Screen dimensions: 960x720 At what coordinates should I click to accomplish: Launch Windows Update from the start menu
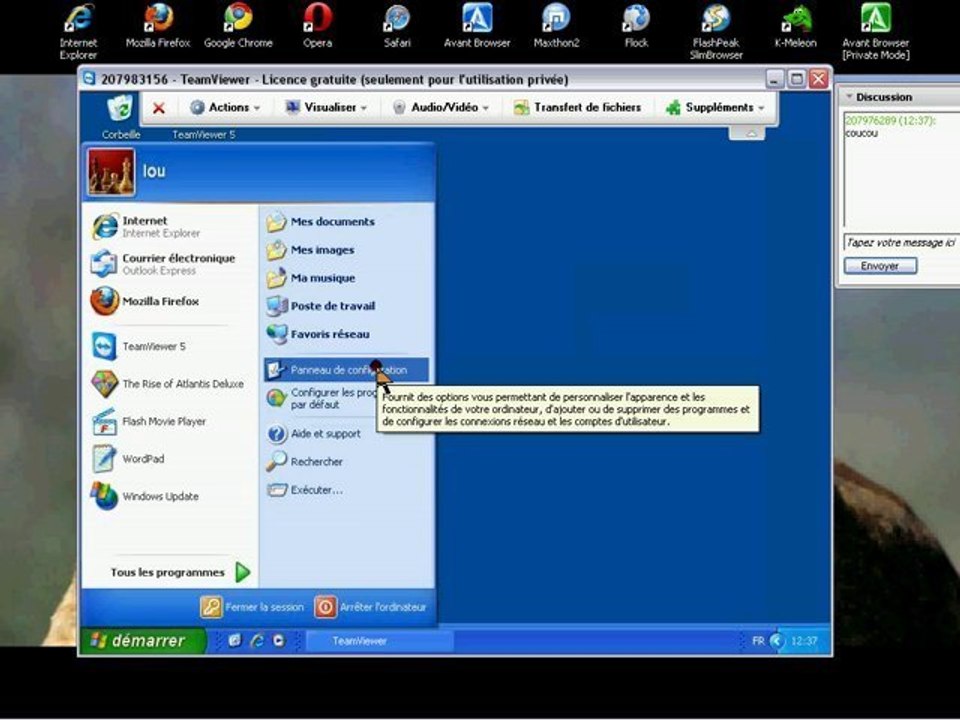coord(145,496)
